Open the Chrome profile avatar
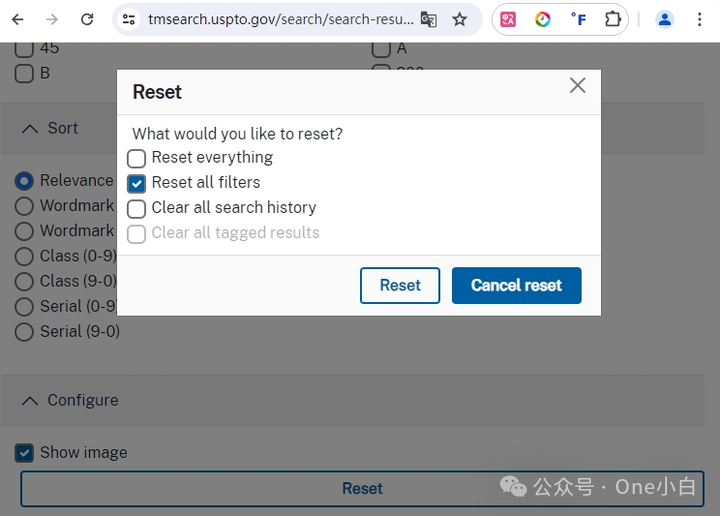The height and width of the screenshot is (516, 720). point(664,19)
